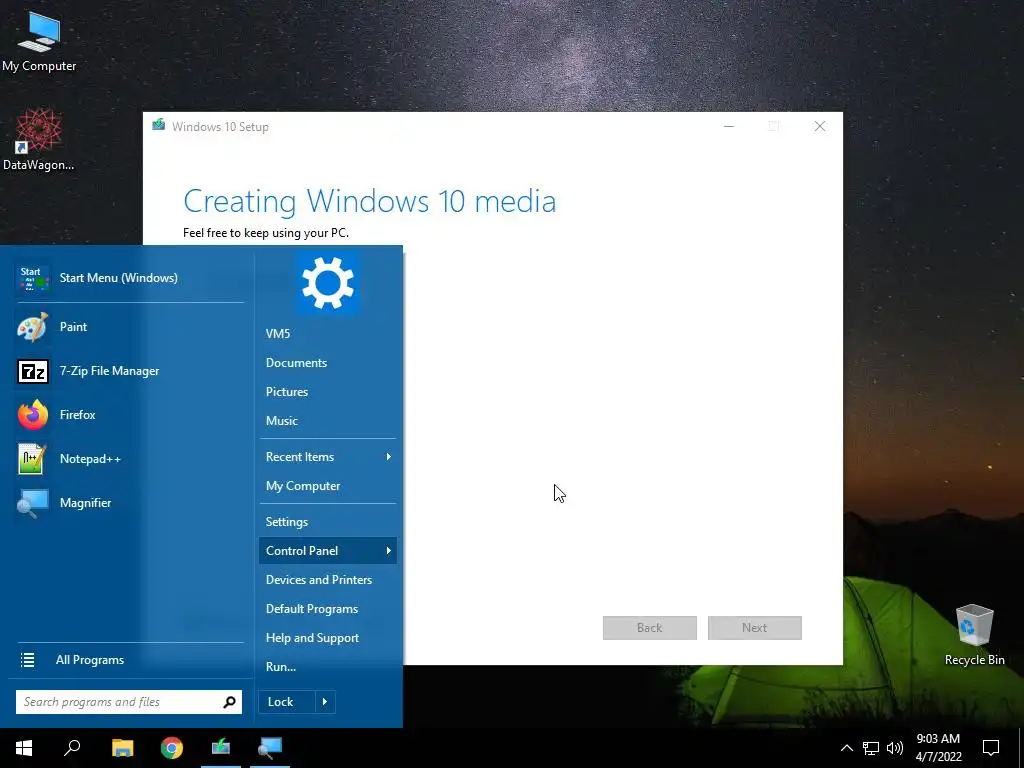
Task: Open the Run... dialog
Action: pyautogui.click(x=327, y=667)
